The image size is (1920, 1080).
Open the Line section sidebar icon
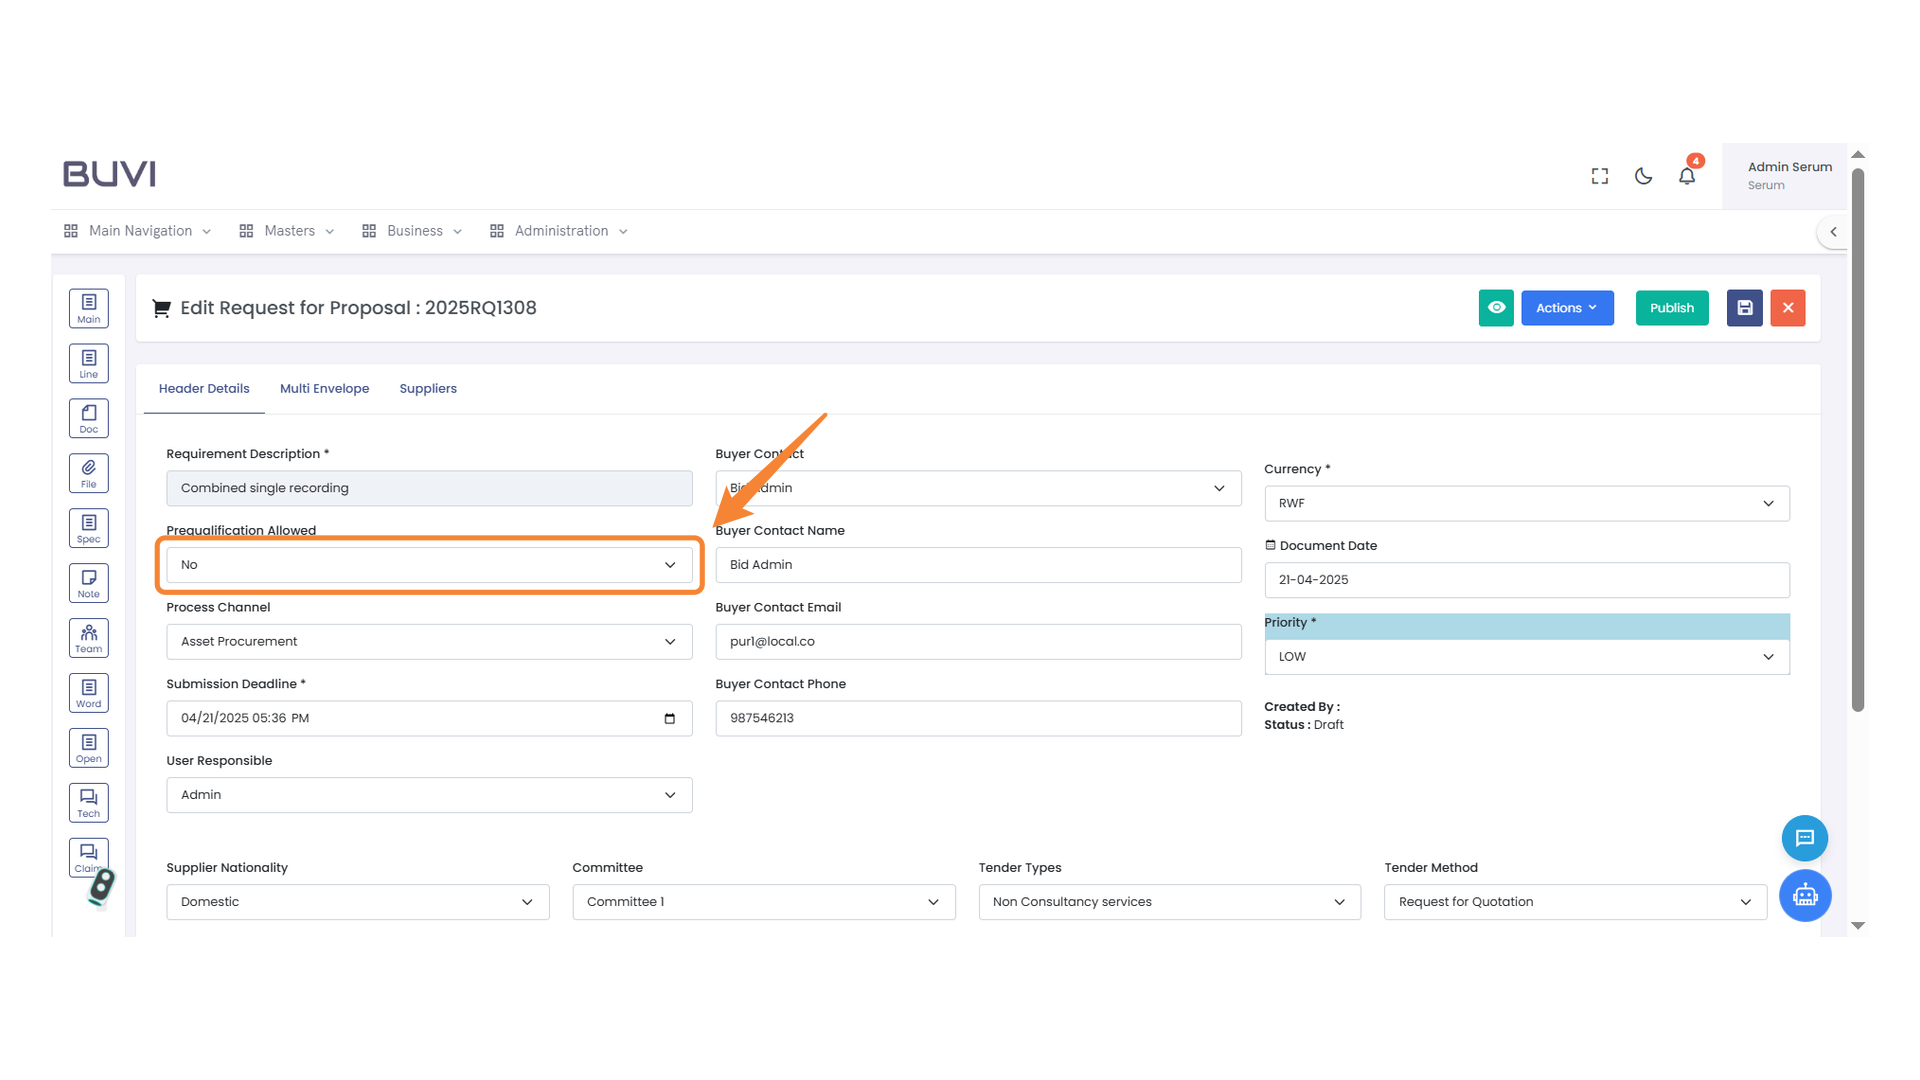tap(89, 363)
